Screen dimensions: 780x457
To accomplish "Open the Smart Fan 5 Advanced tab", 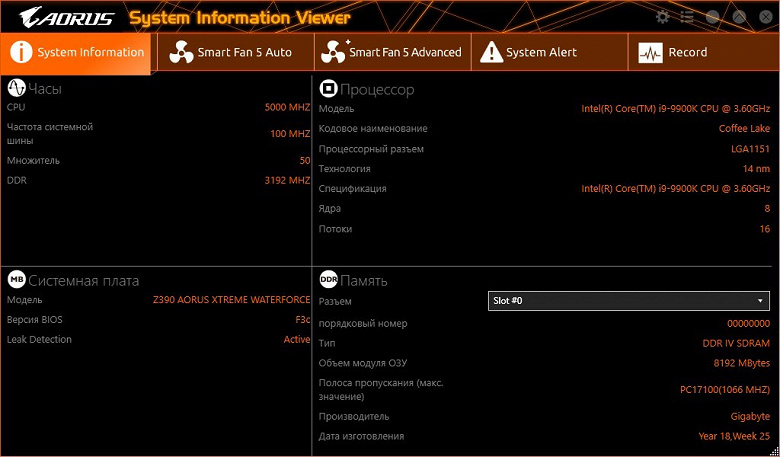I will click(x=393, y=52).
